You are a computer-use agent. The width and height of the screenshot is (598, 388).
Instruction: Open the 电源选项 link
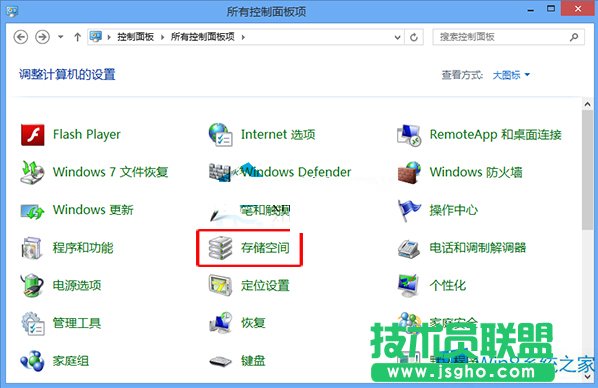(77, 285)
